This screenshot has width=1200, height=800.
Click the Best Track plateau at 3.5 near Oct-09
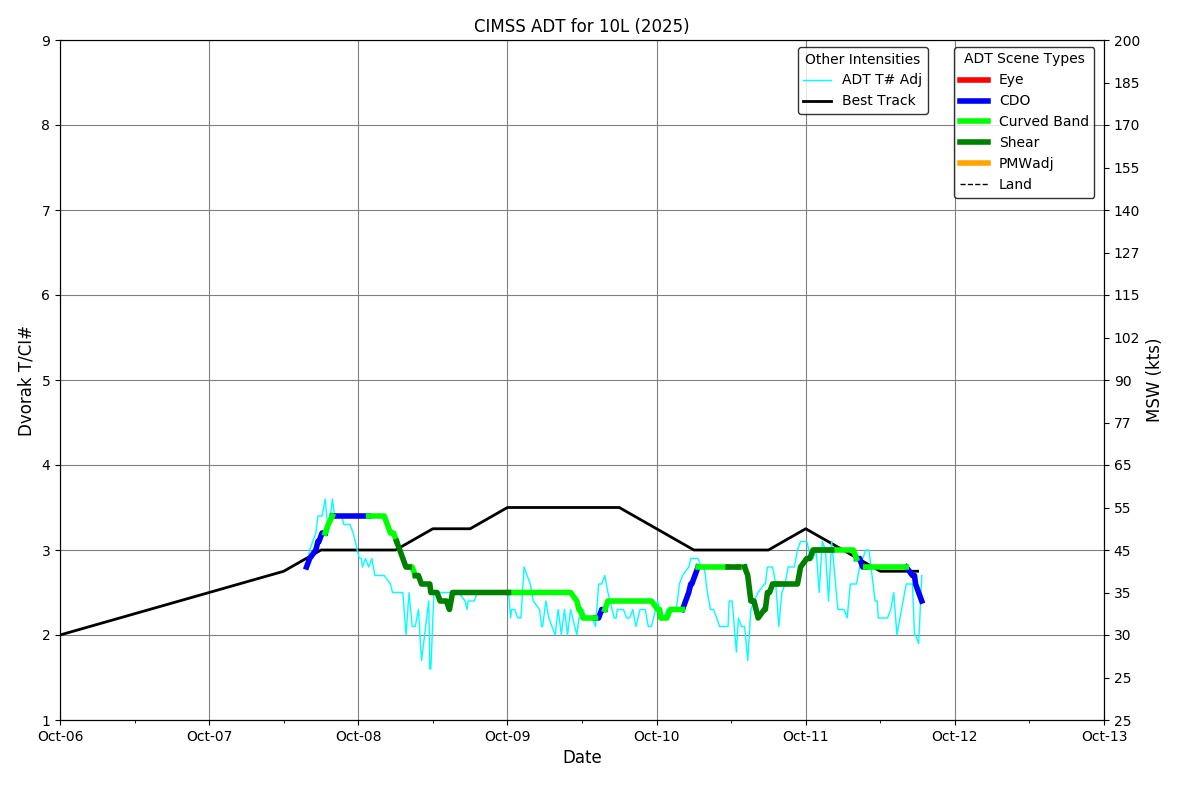(563, 507)
